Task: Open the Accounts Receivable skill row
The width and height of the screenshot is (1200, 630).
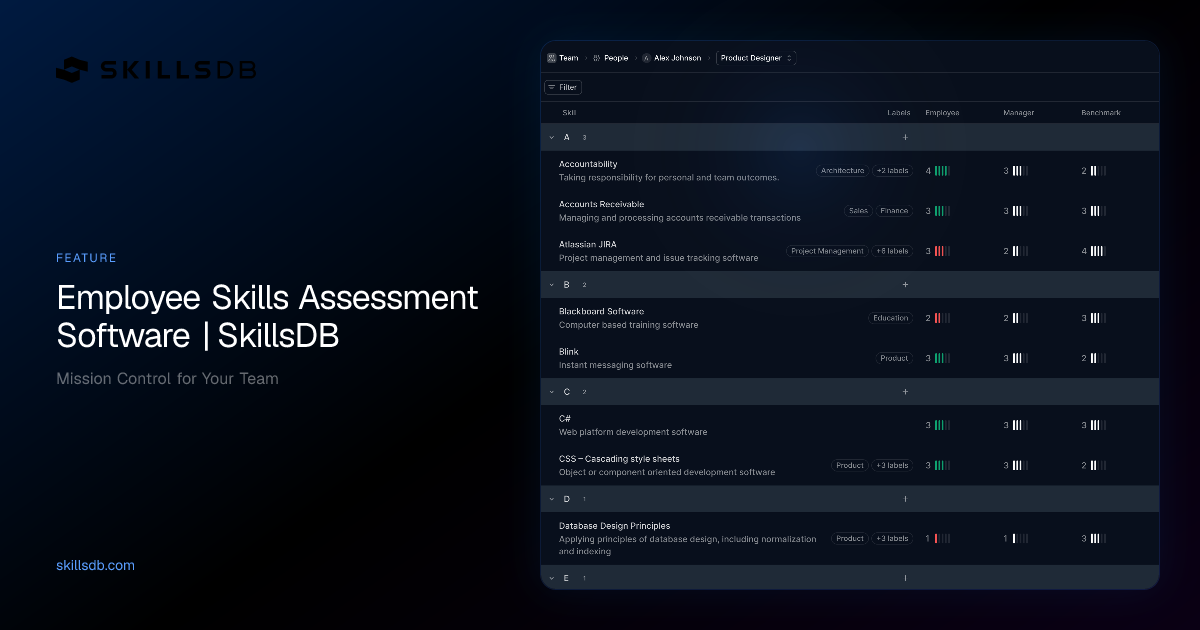Action: 850,211
